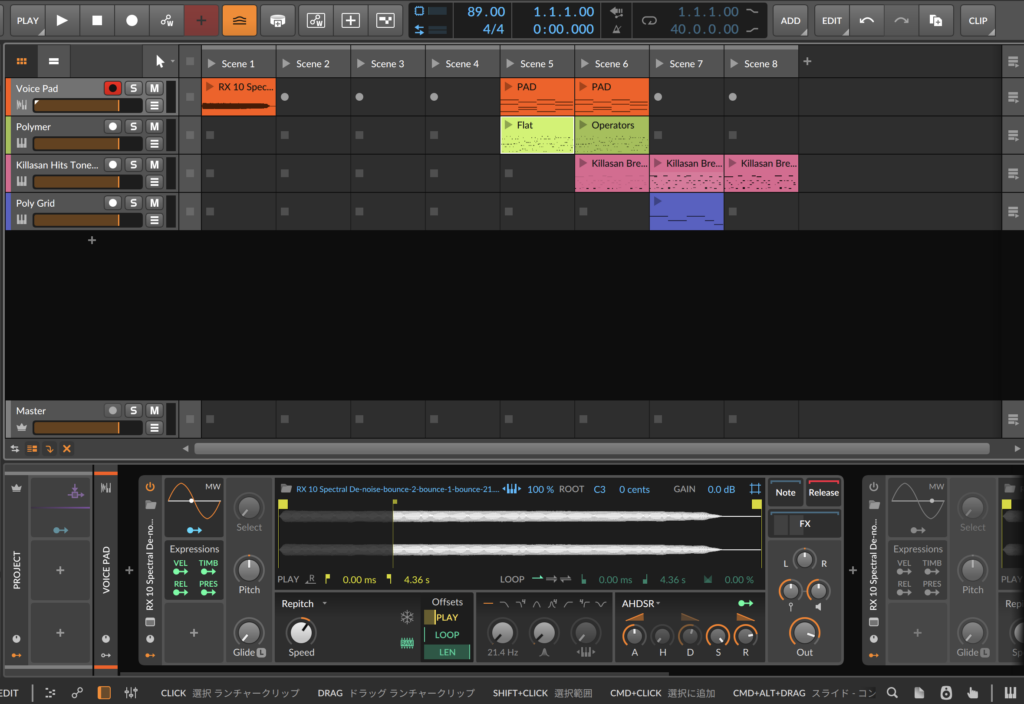
Task: Click the stop icon in the transport bar
Action: [95, 20]
